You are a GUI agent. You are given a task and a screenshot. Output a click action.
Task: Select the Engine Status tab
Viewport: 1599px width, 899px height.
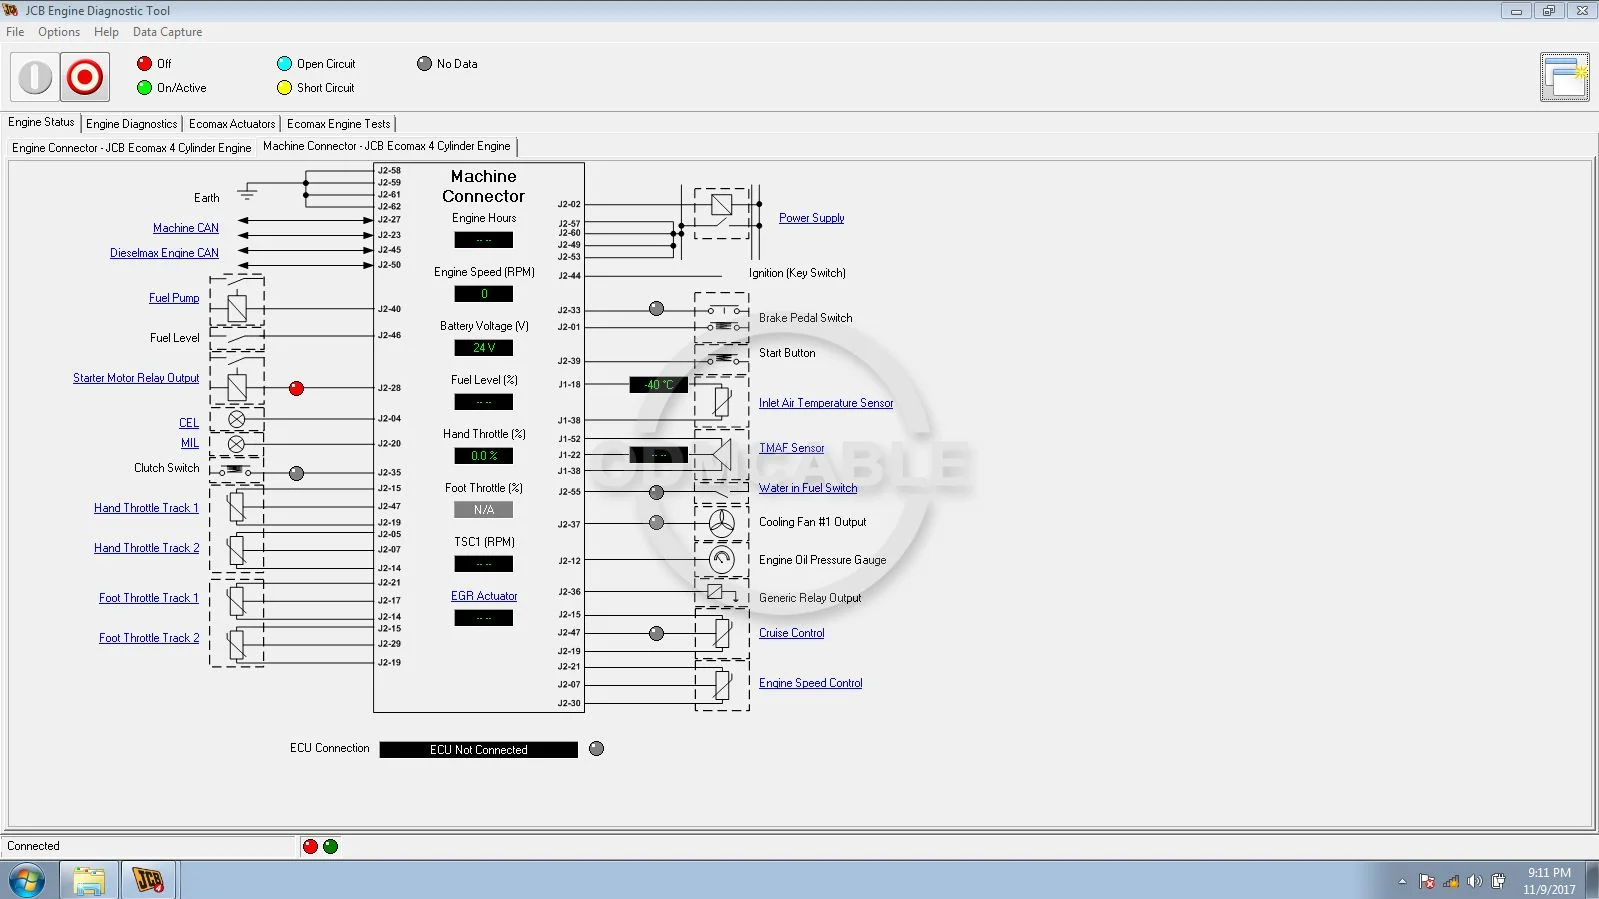pos(41,122)
